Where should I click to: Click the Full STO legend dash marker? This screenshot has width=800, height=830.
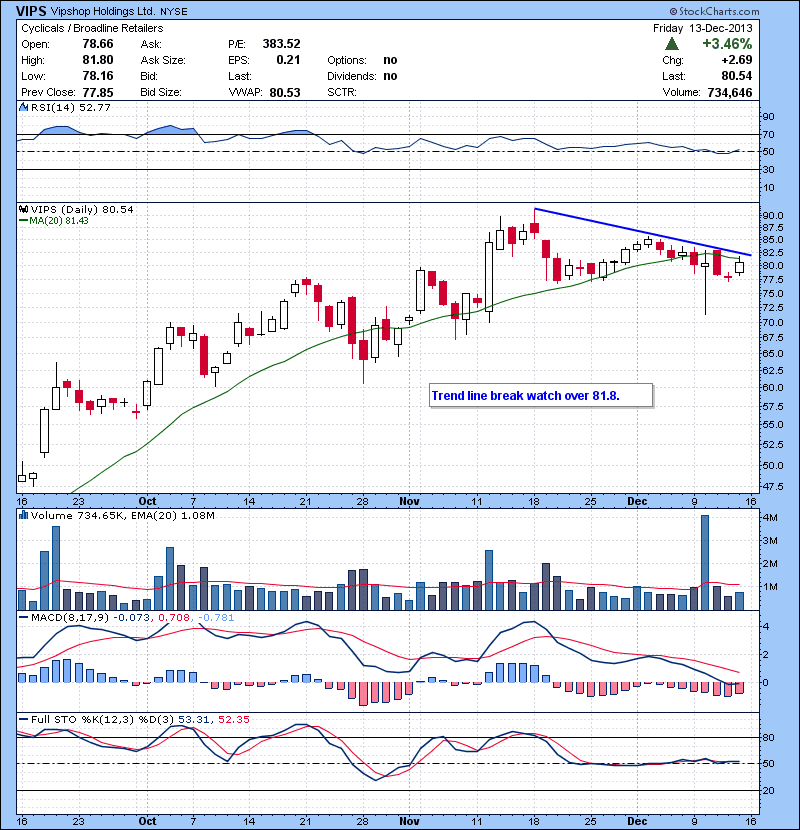(x=23, y=719)
